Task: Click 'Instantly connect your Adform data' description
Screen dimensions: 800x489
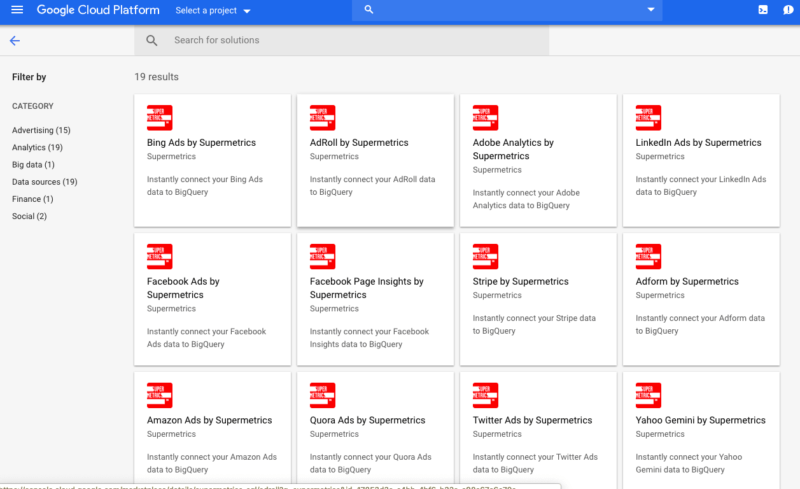Action: (700, 325)
